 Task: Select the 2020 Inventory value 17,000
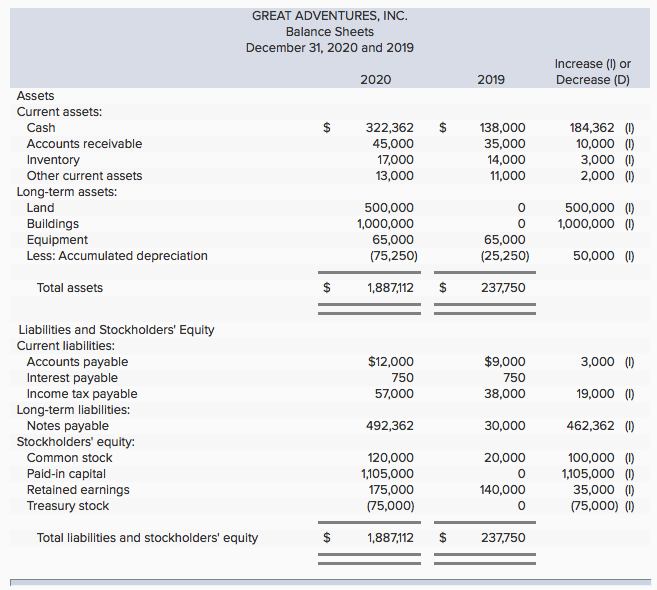tap(395, 160)
